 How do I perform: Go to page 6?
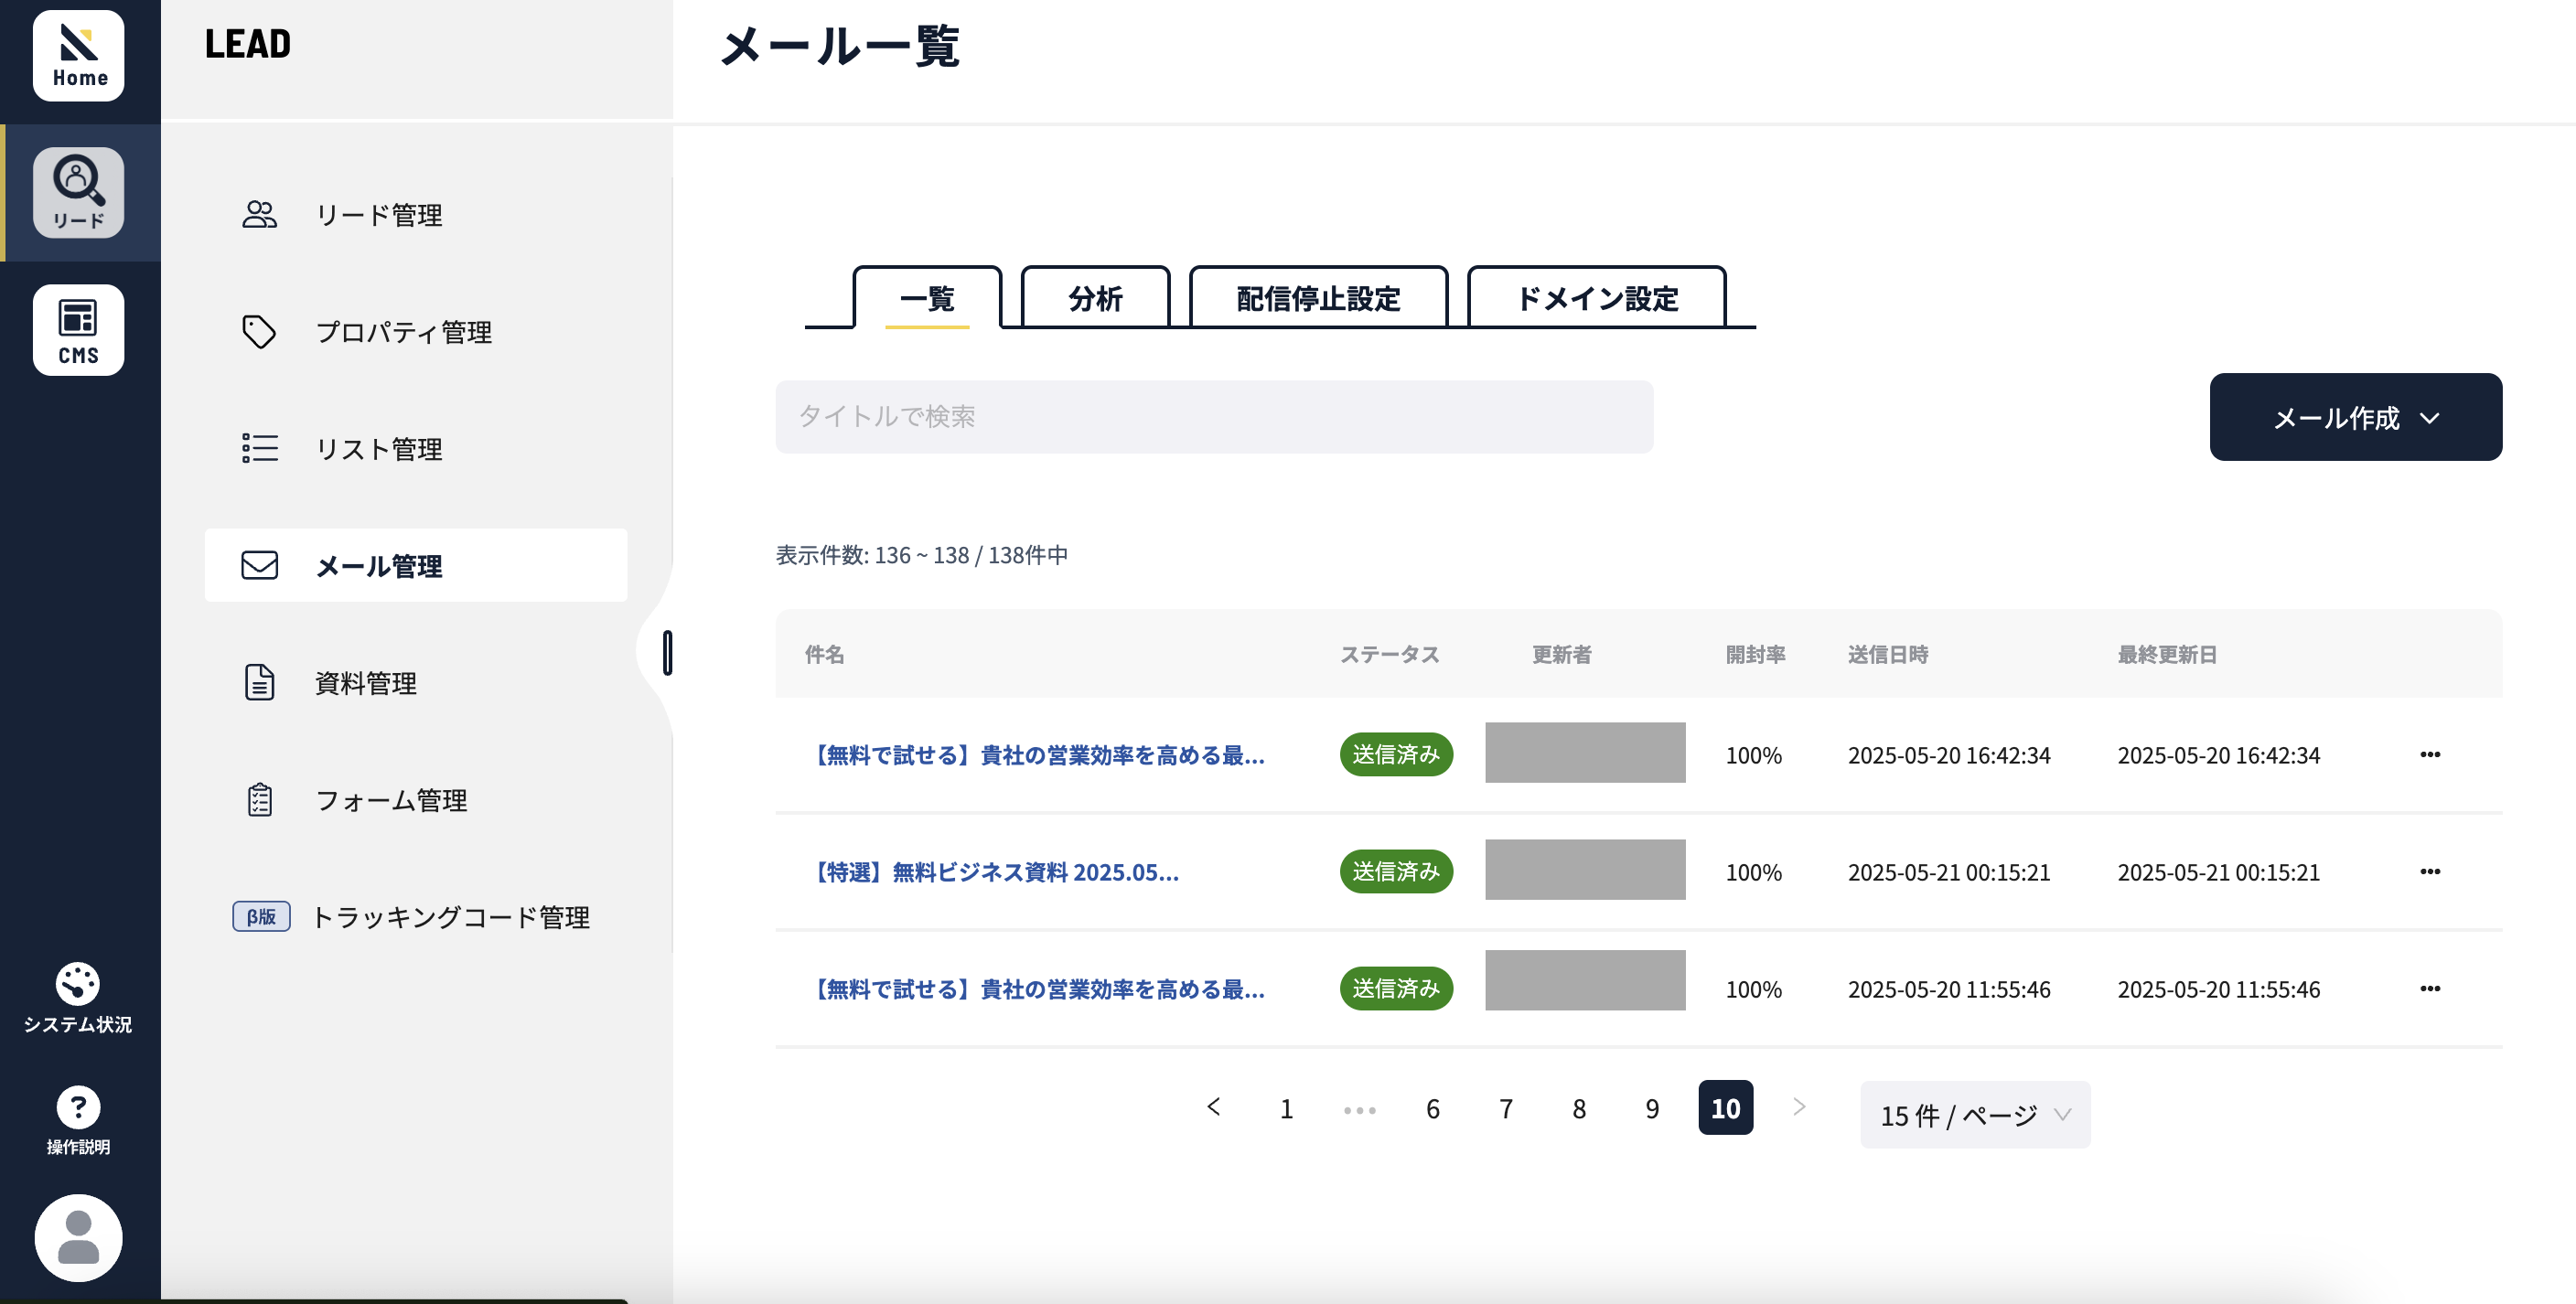[1433, 1108]
